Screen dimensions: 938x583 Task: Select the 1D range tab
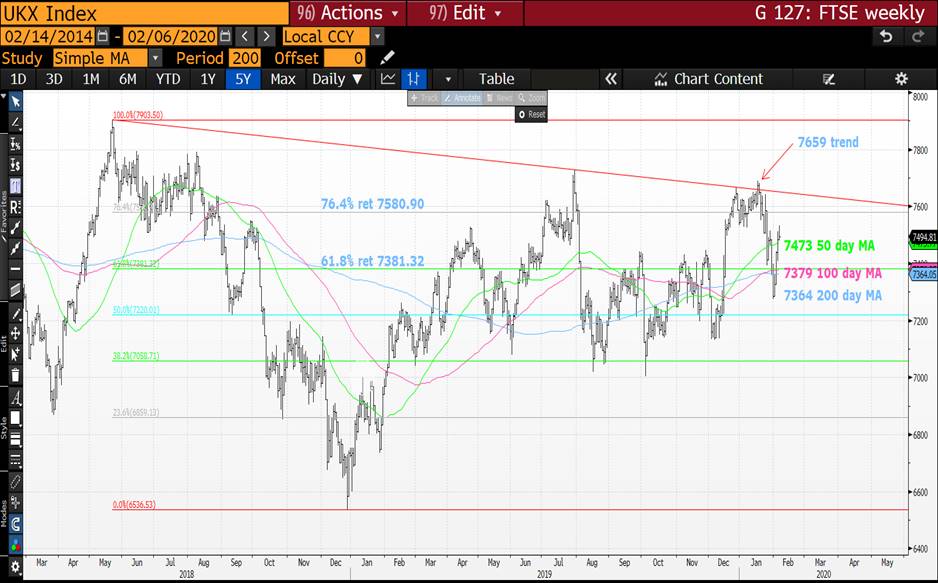(x=18, y=79)
